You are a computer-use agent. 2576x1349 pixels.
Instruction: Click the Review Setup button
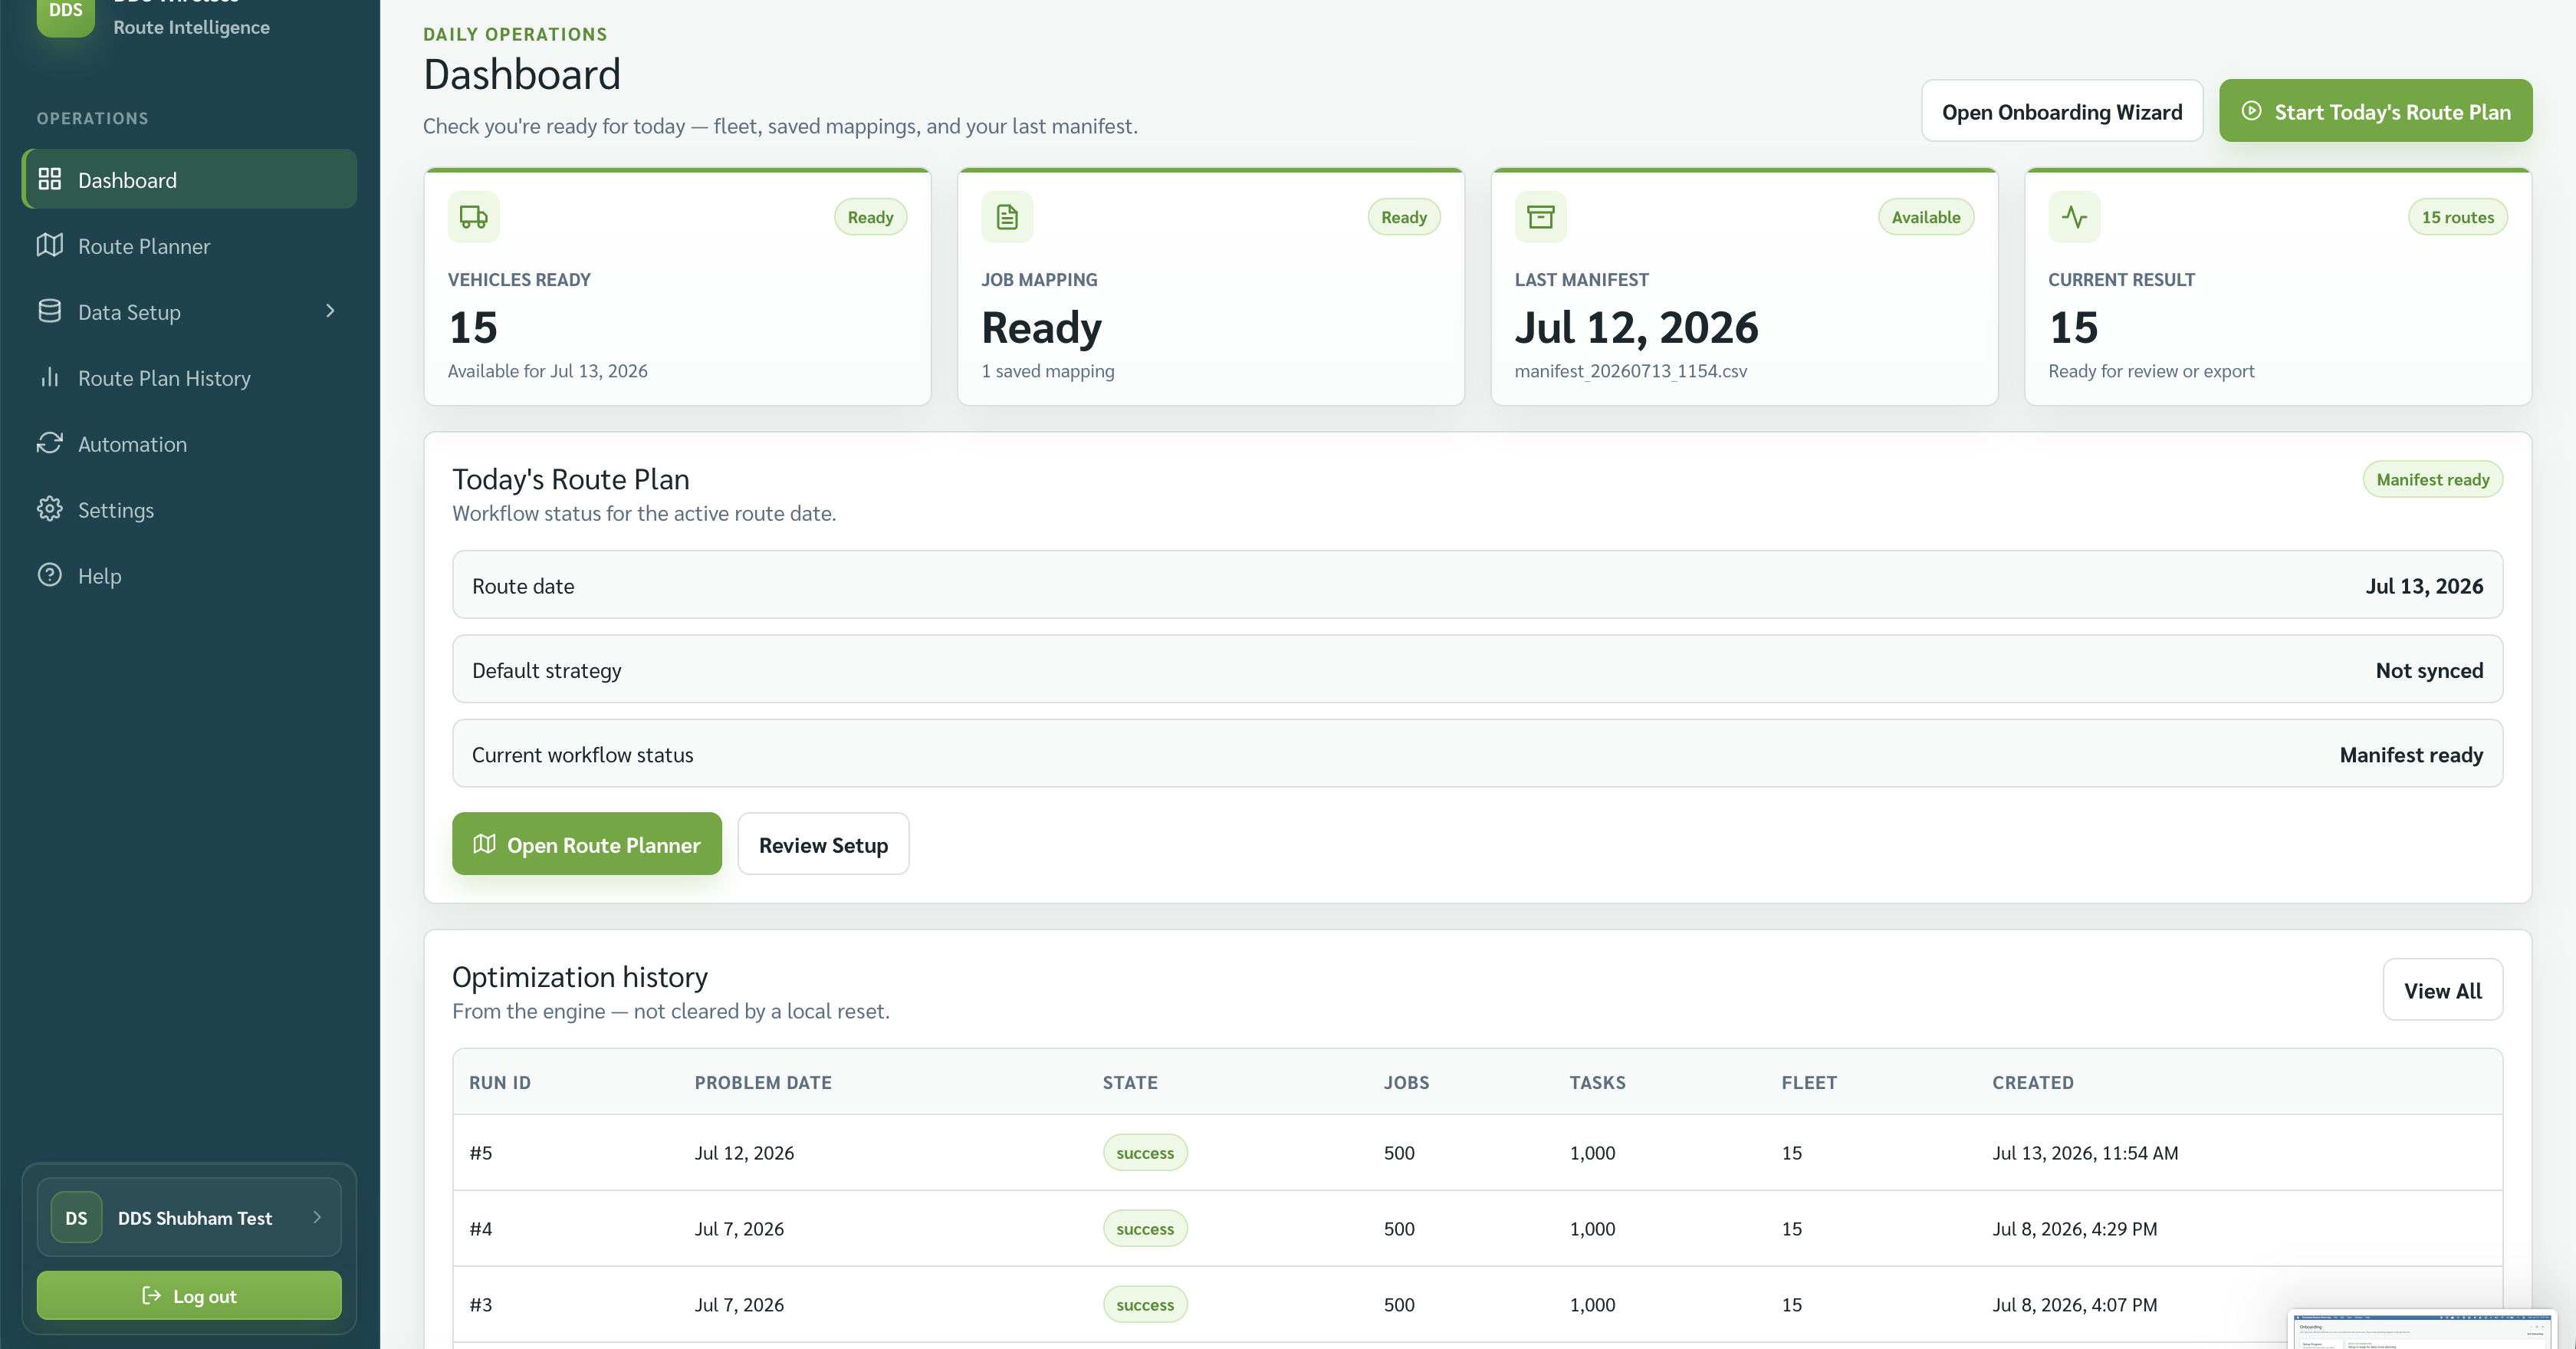coord(824,844)
